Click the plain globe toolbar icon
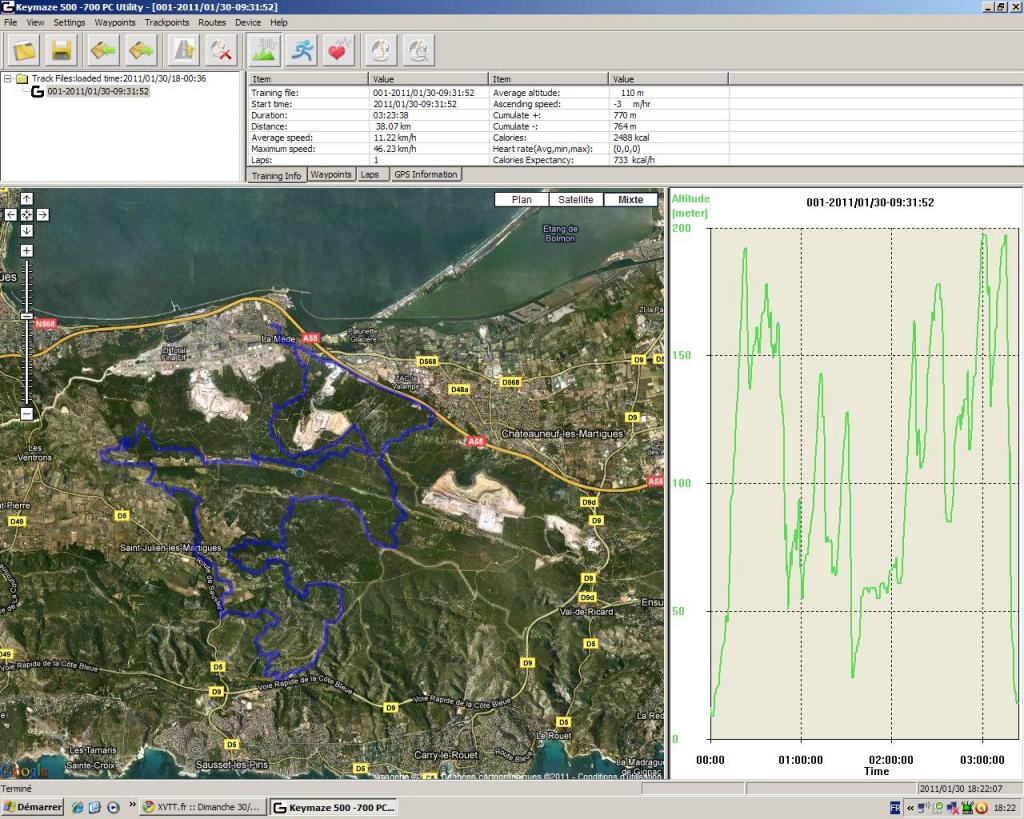The width and height of the screenshot is (1024, 819). (x=381, y=50)
